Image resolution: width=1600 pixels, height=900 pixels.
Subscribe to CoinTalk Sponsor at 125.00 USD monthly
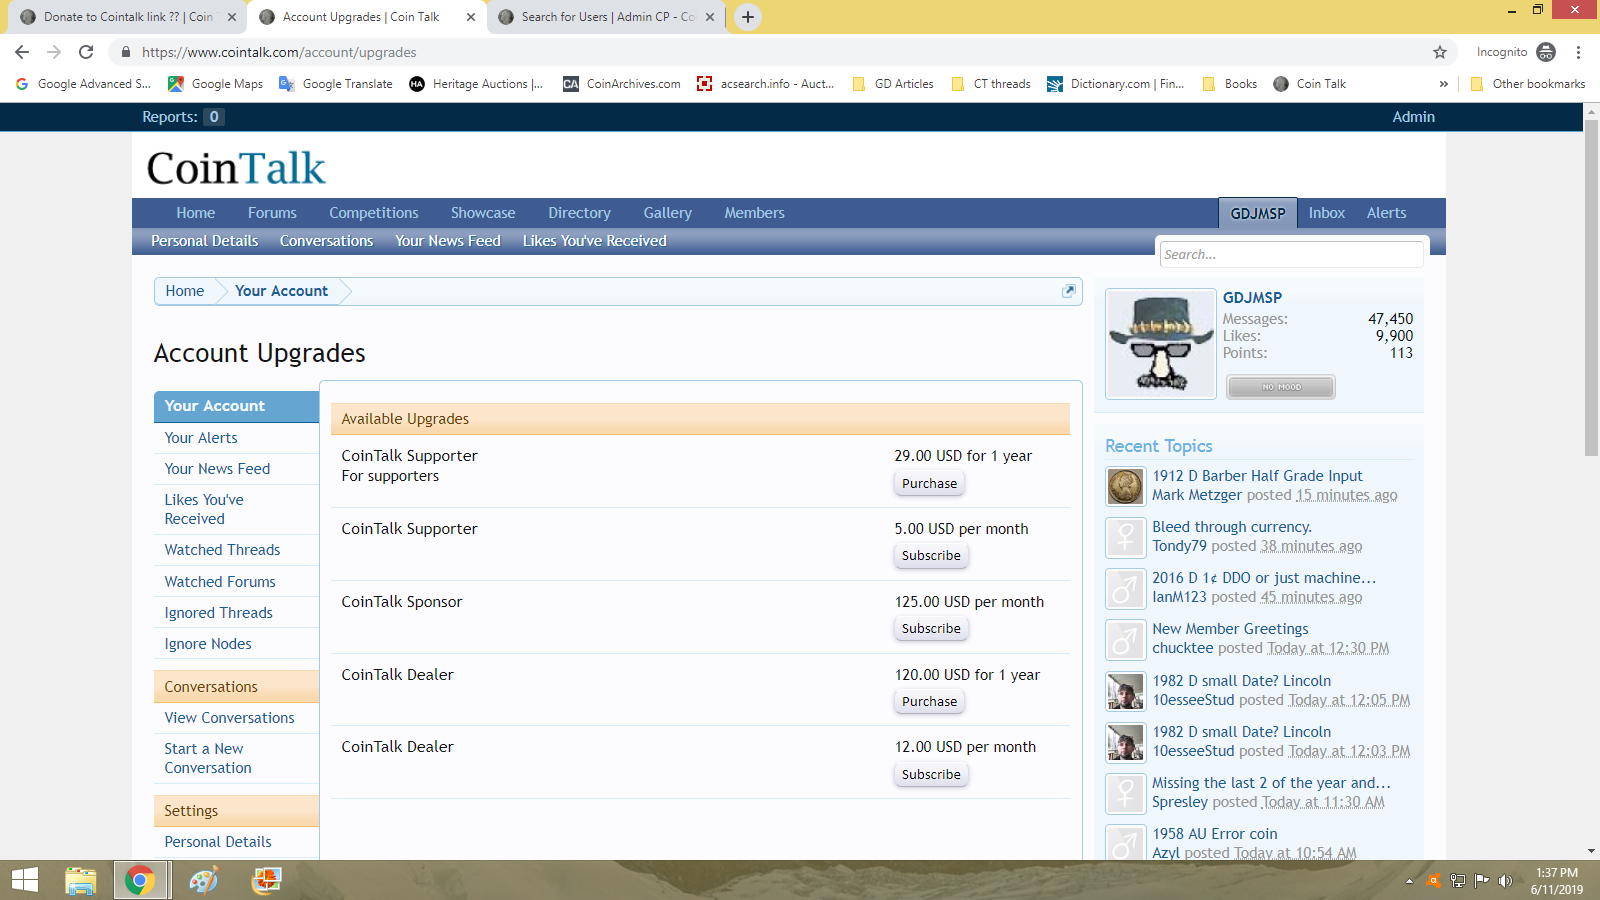click(931, 629)
